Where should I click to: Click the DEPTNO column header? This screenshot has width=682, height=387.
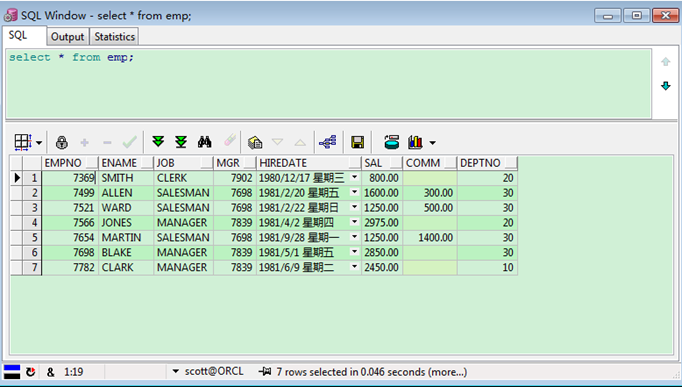point(487,163)
